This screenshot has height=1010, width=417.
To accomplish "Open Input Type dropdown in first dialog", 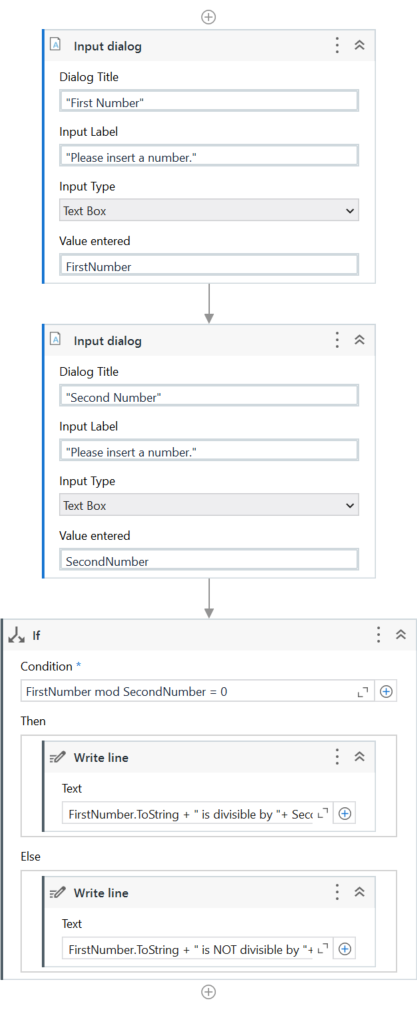I will coord(209,211).
